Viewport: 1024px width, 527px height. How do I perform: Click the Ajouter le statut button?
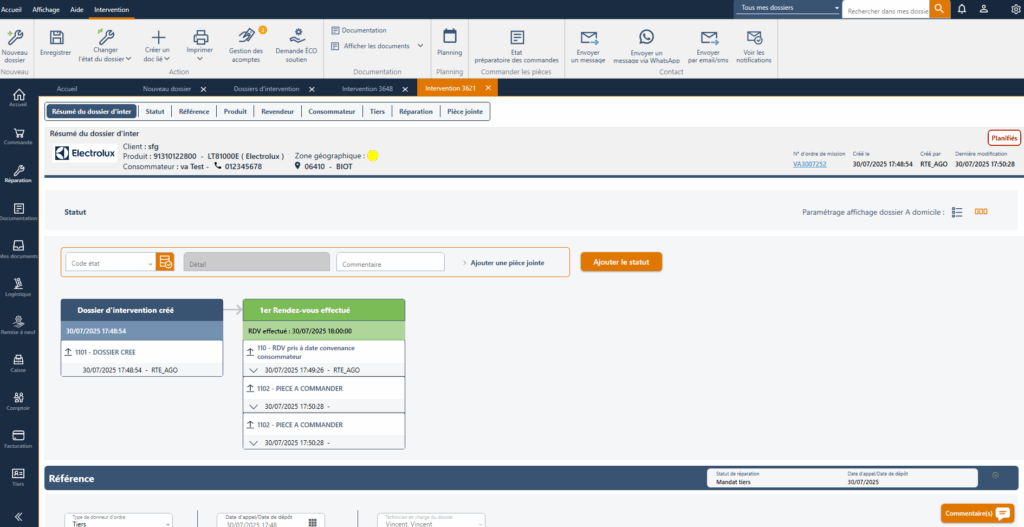pyautogui.click(x=621, y=262)
